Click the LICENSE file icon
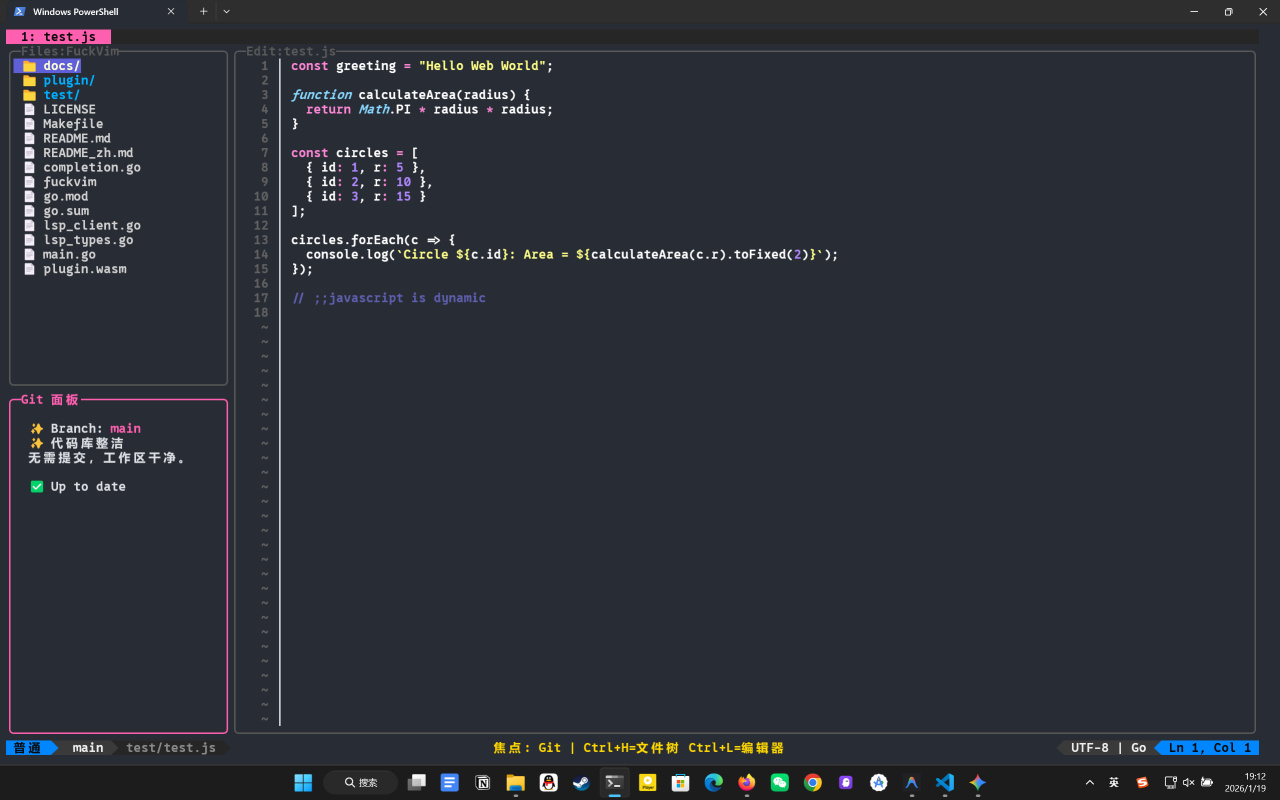The width and height of the screenshot is (1280, 800). pyautogui.click(x=29, y=110)
